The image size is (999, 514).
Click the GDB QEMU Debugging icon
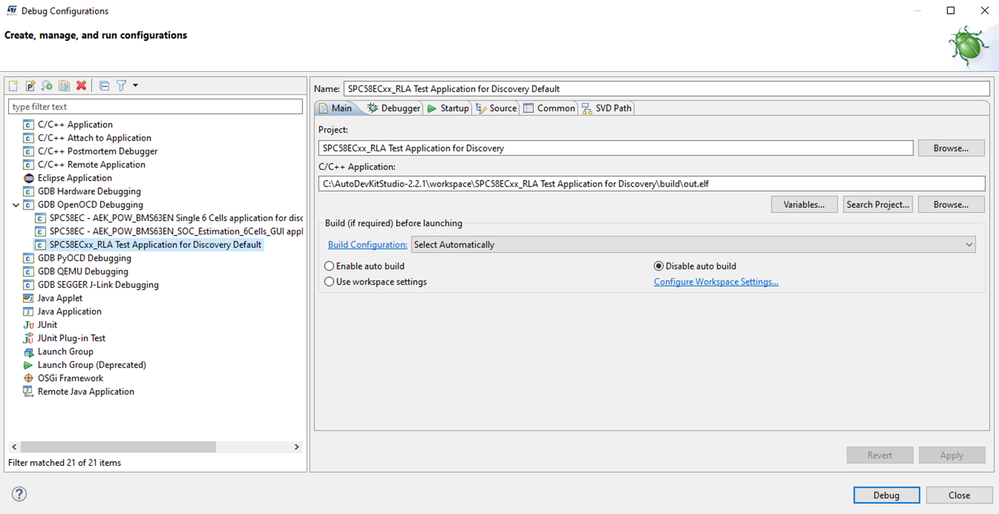click(x=28, y=271)
